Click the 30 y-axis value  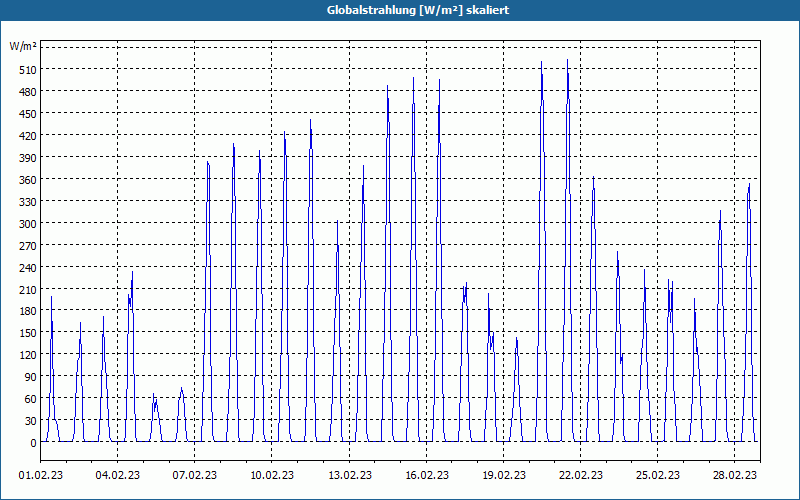point(31,420)
